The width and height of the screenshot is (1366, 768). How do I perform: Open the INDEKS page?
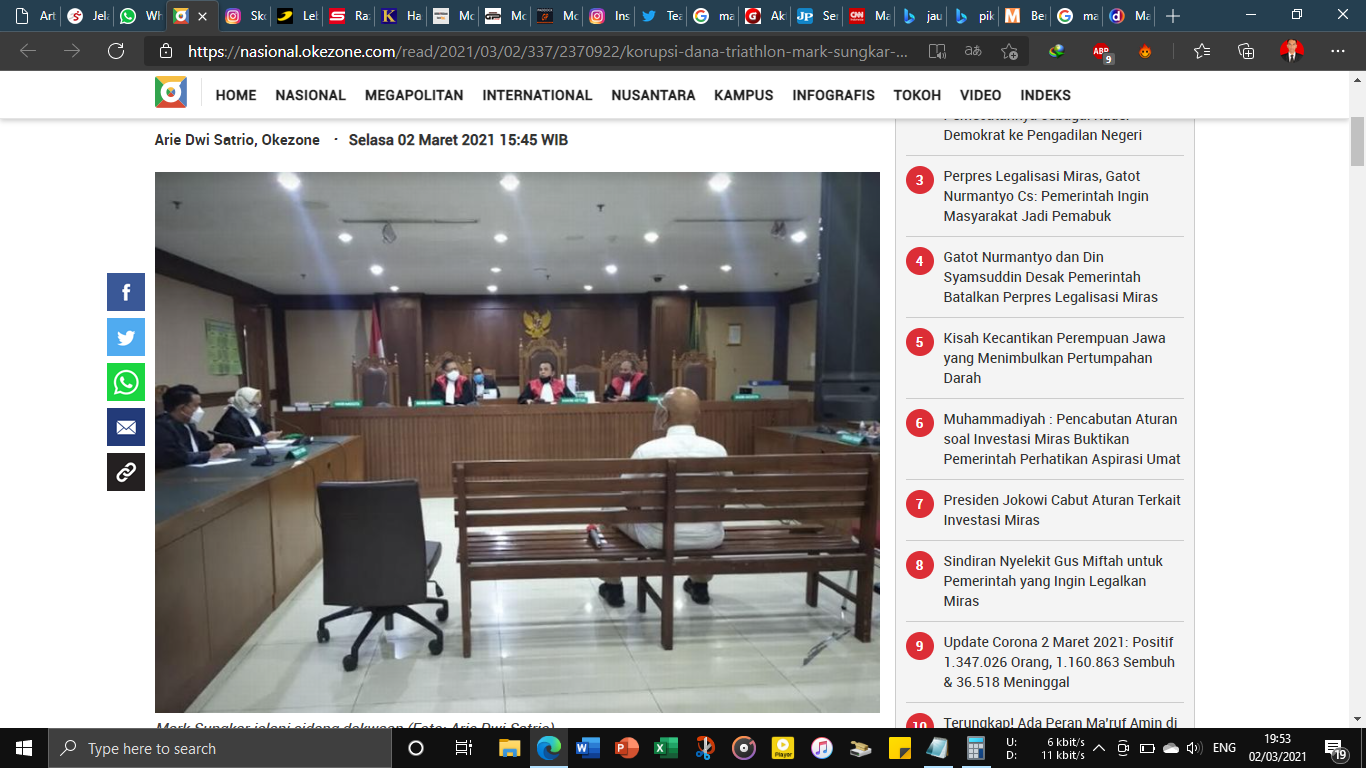point(1045,95)
